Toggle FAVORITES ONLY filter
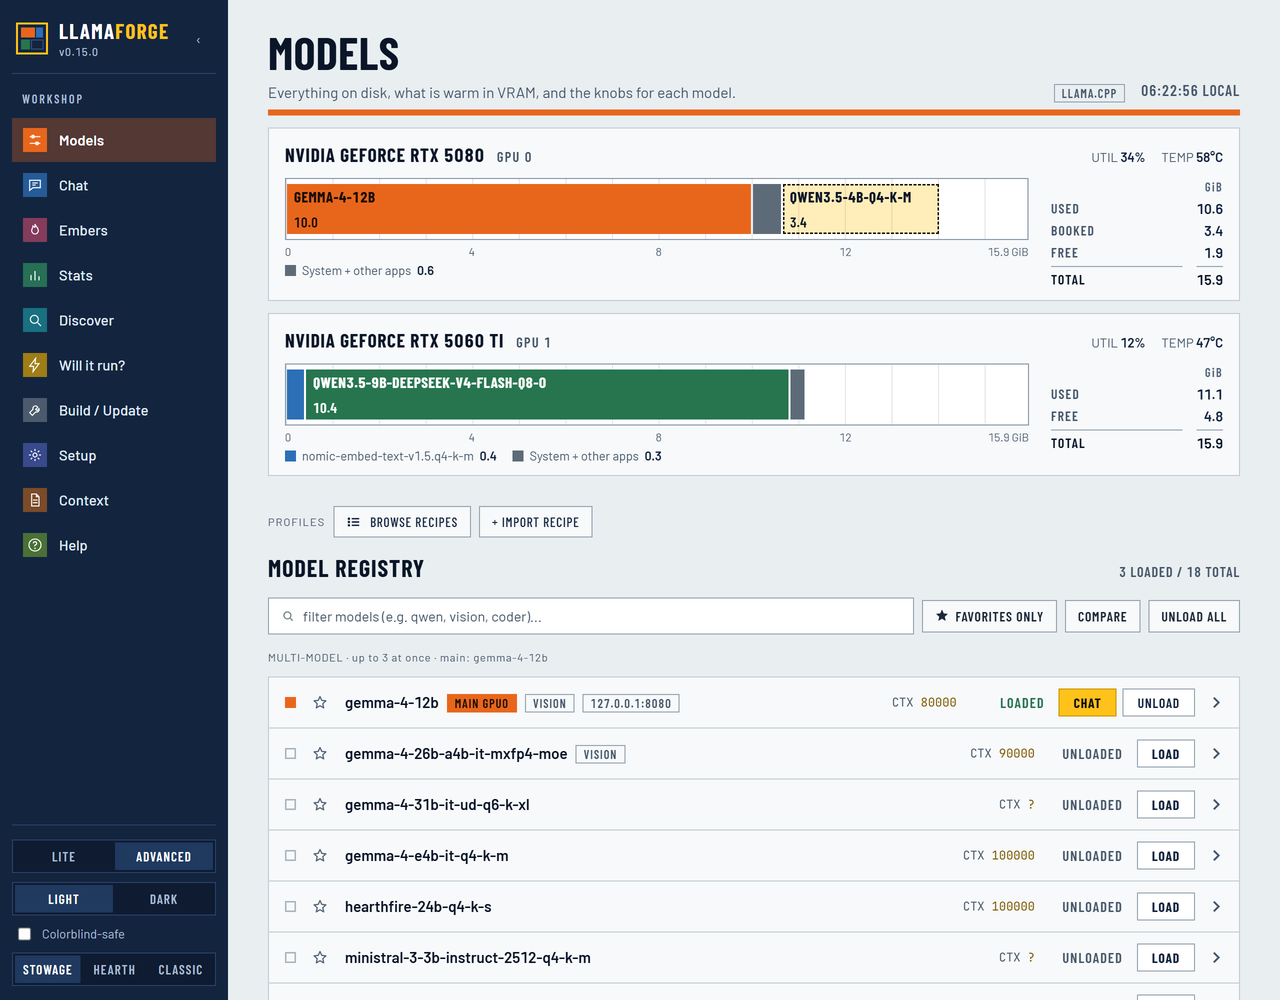 (989, 616)
